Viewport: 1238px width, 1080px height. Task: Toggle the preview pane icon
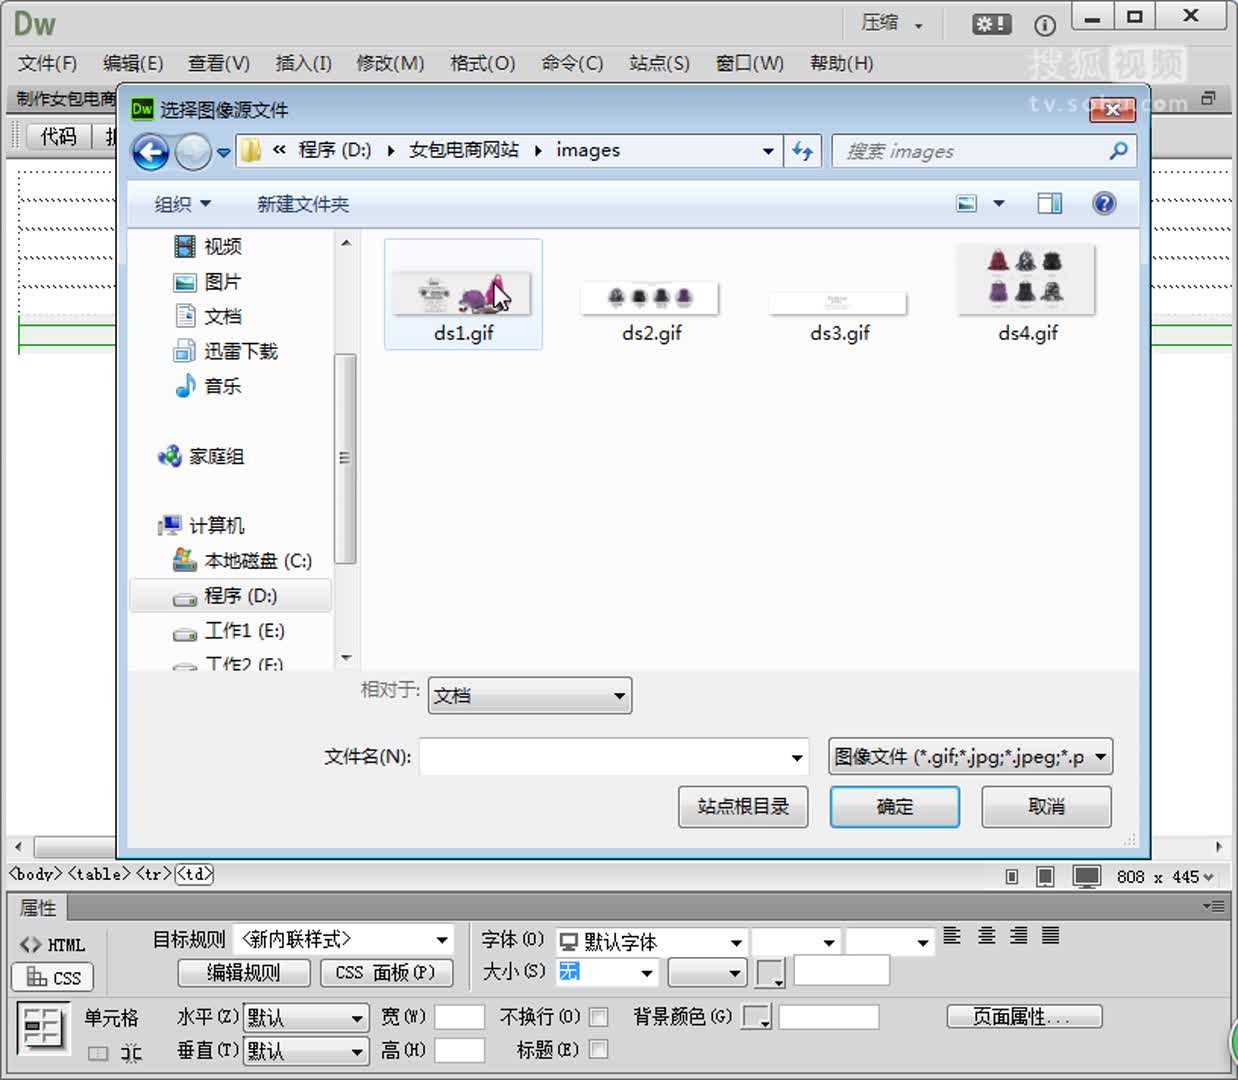click(1049, 204)
